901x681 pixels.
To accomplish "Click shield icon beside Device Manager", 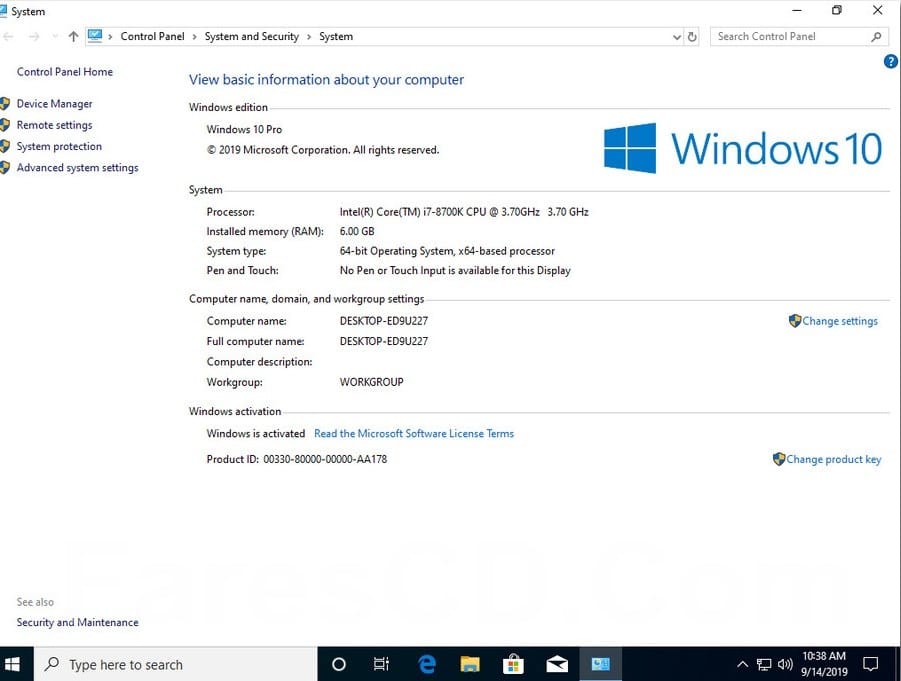I will click(x=5, y=104).
